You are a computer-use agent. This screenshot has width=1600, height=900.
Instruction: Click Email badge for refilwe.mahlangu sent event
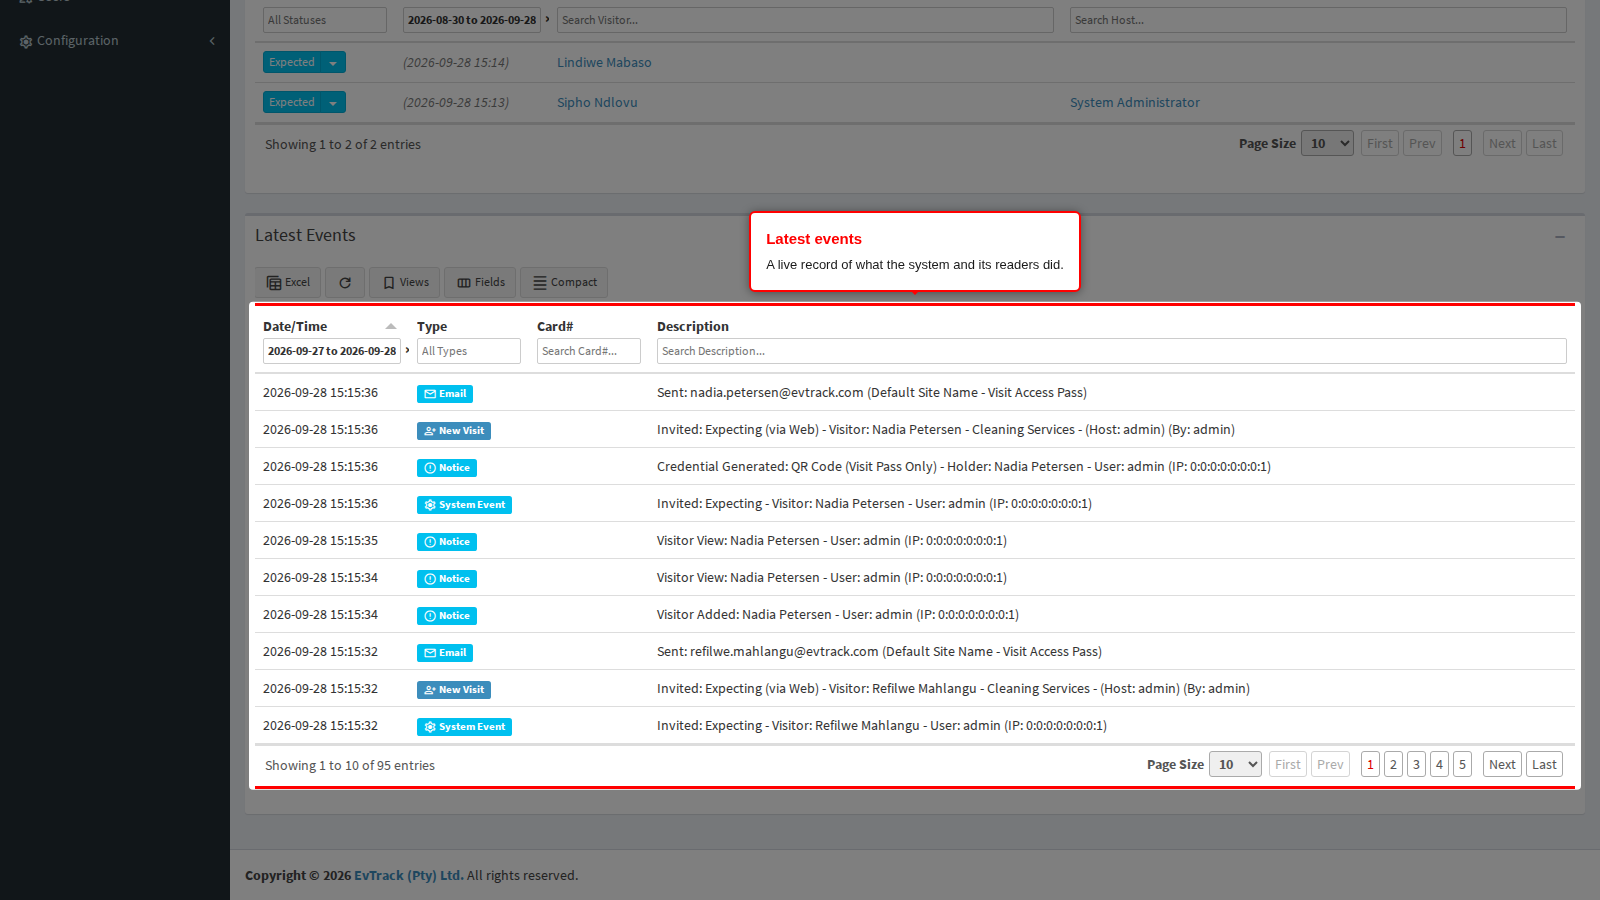coord(445,653)
